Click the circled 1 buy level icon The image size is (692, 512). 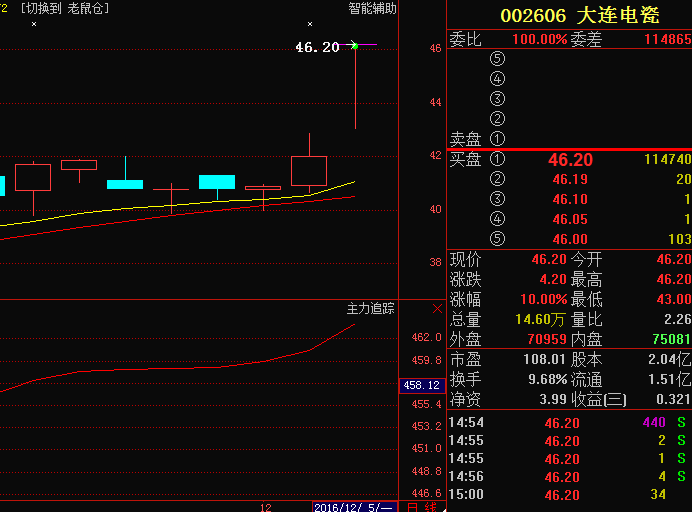[x=497, y=158]
